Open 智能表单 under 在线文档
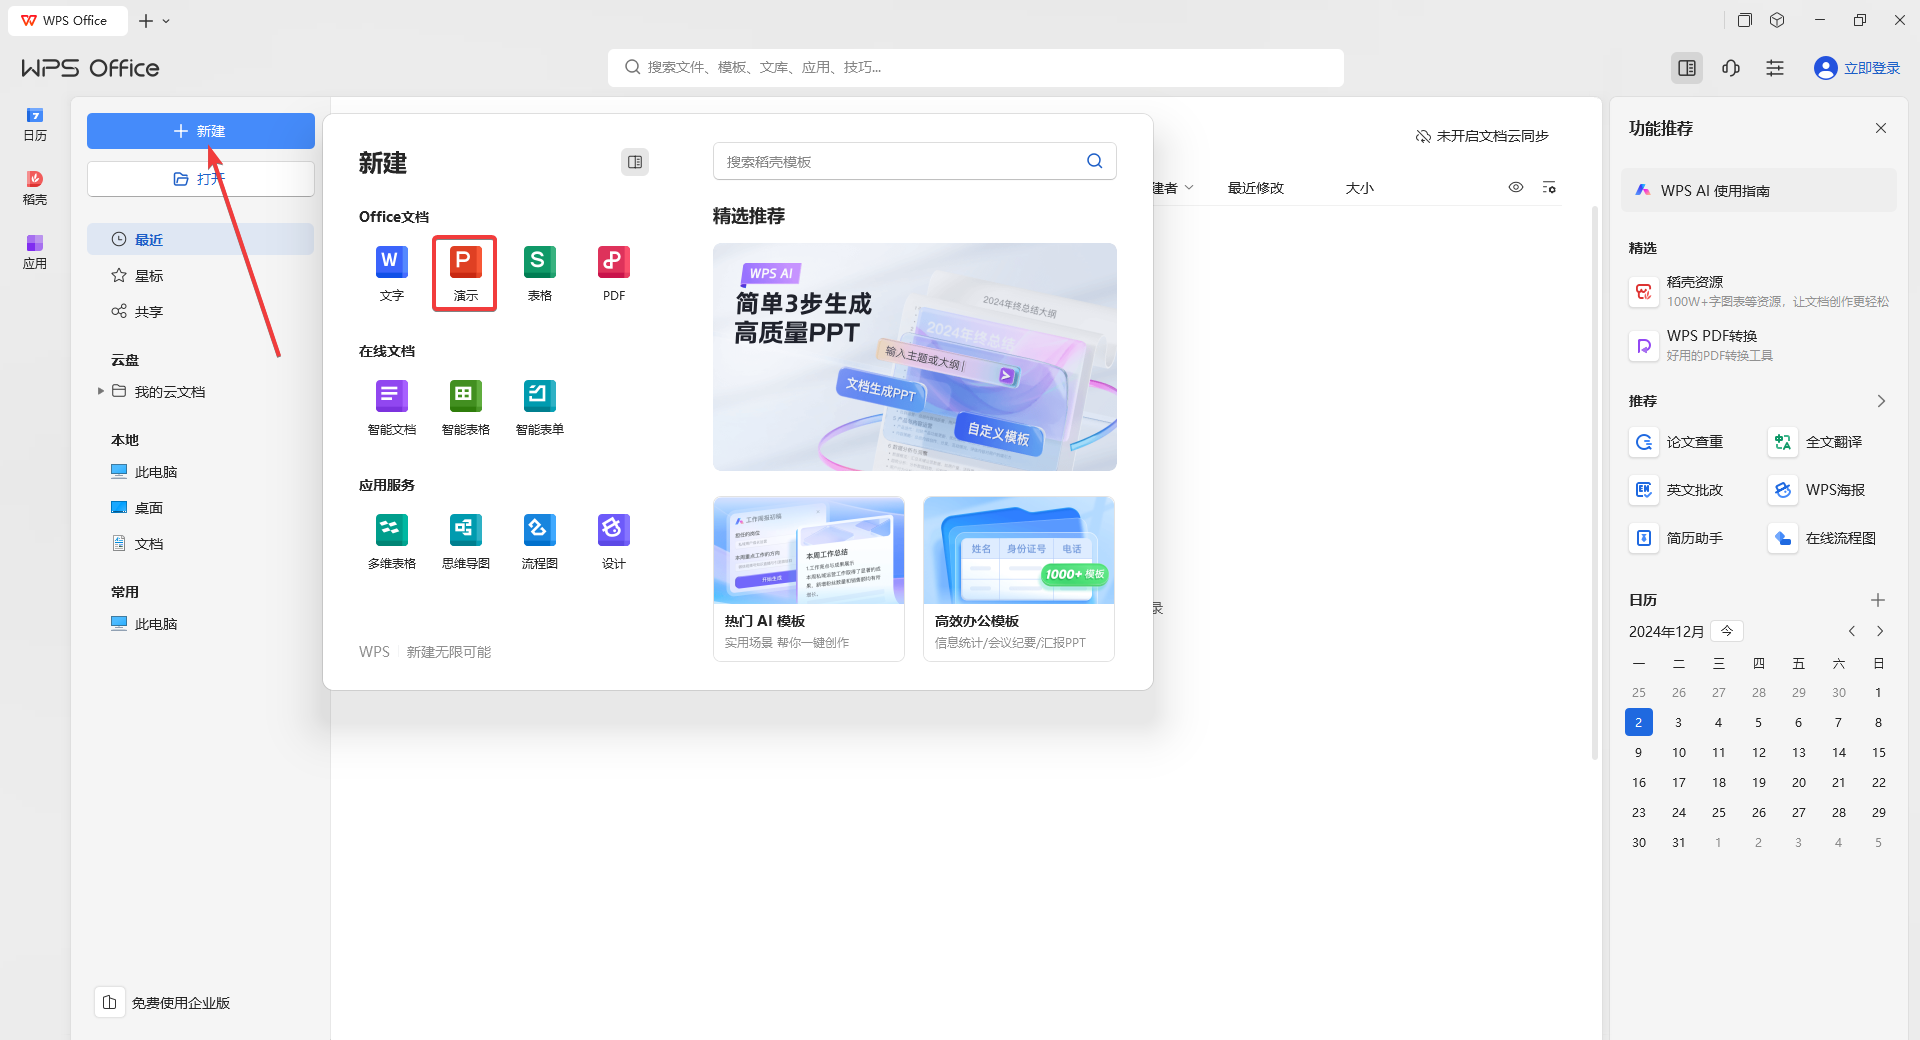Viewport: 1920px width, 1040px height. [x=539, y=406]
